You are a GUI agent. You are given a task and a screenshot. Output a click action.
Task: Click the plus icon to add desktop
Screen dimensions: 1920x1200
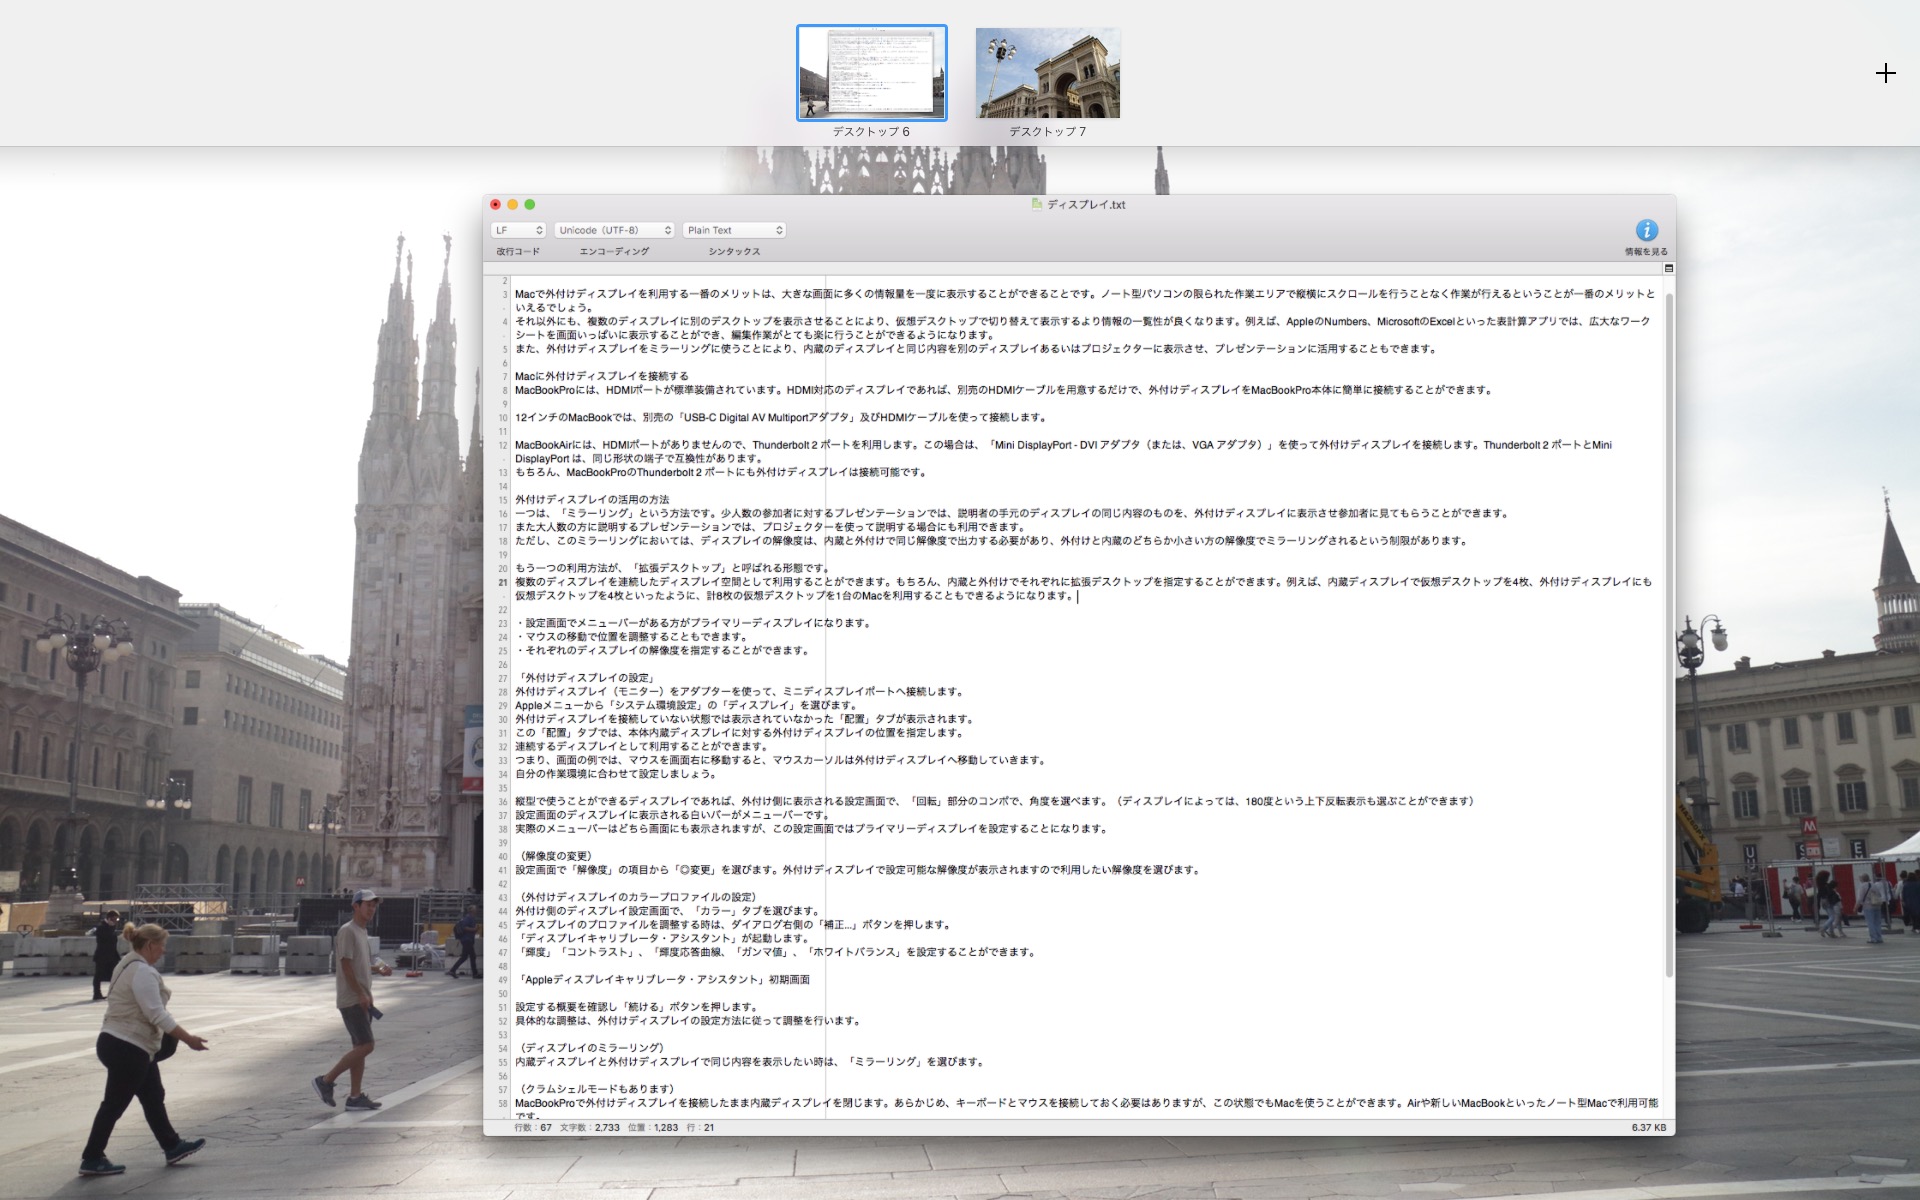[x=1885, y=73]
